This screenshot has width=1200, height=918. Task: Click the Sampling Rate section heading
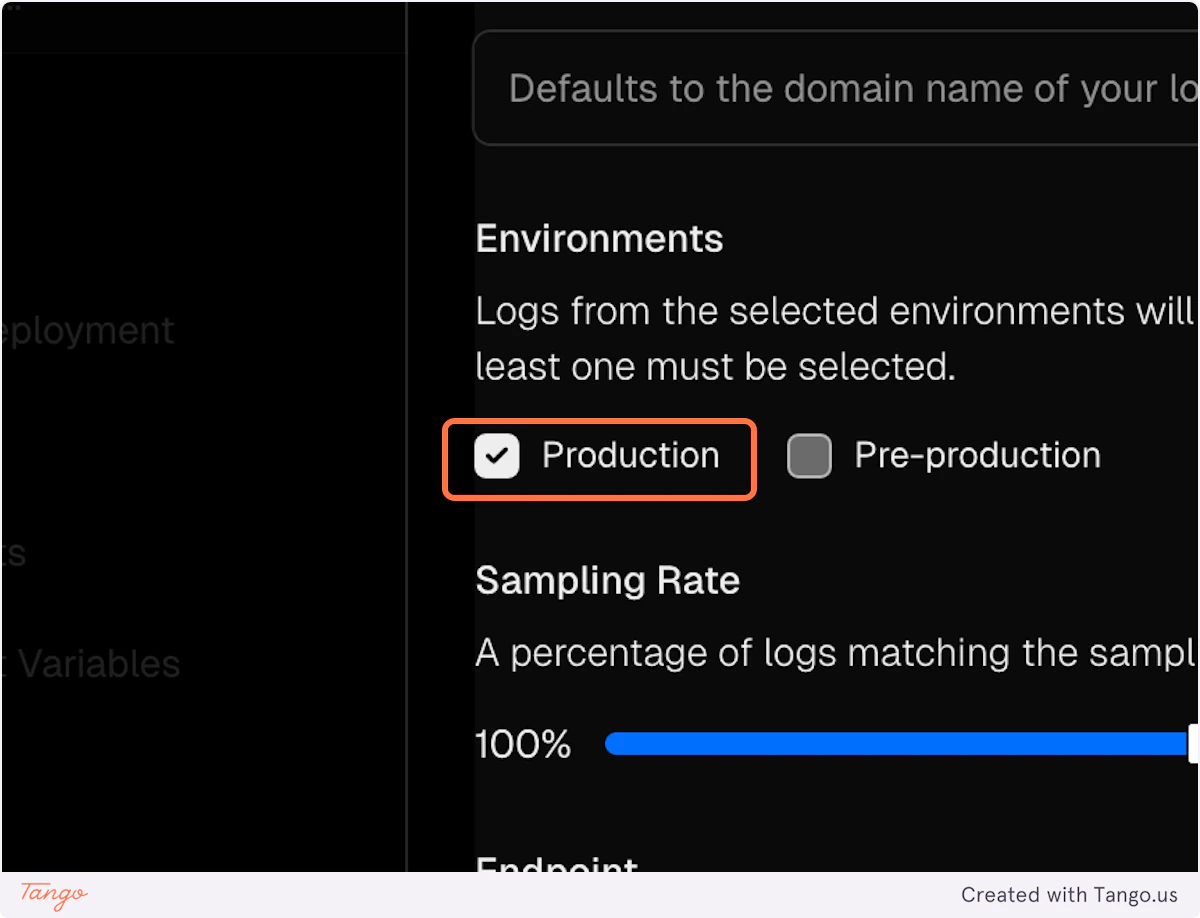pyautogui.click(x=607, y=580)
